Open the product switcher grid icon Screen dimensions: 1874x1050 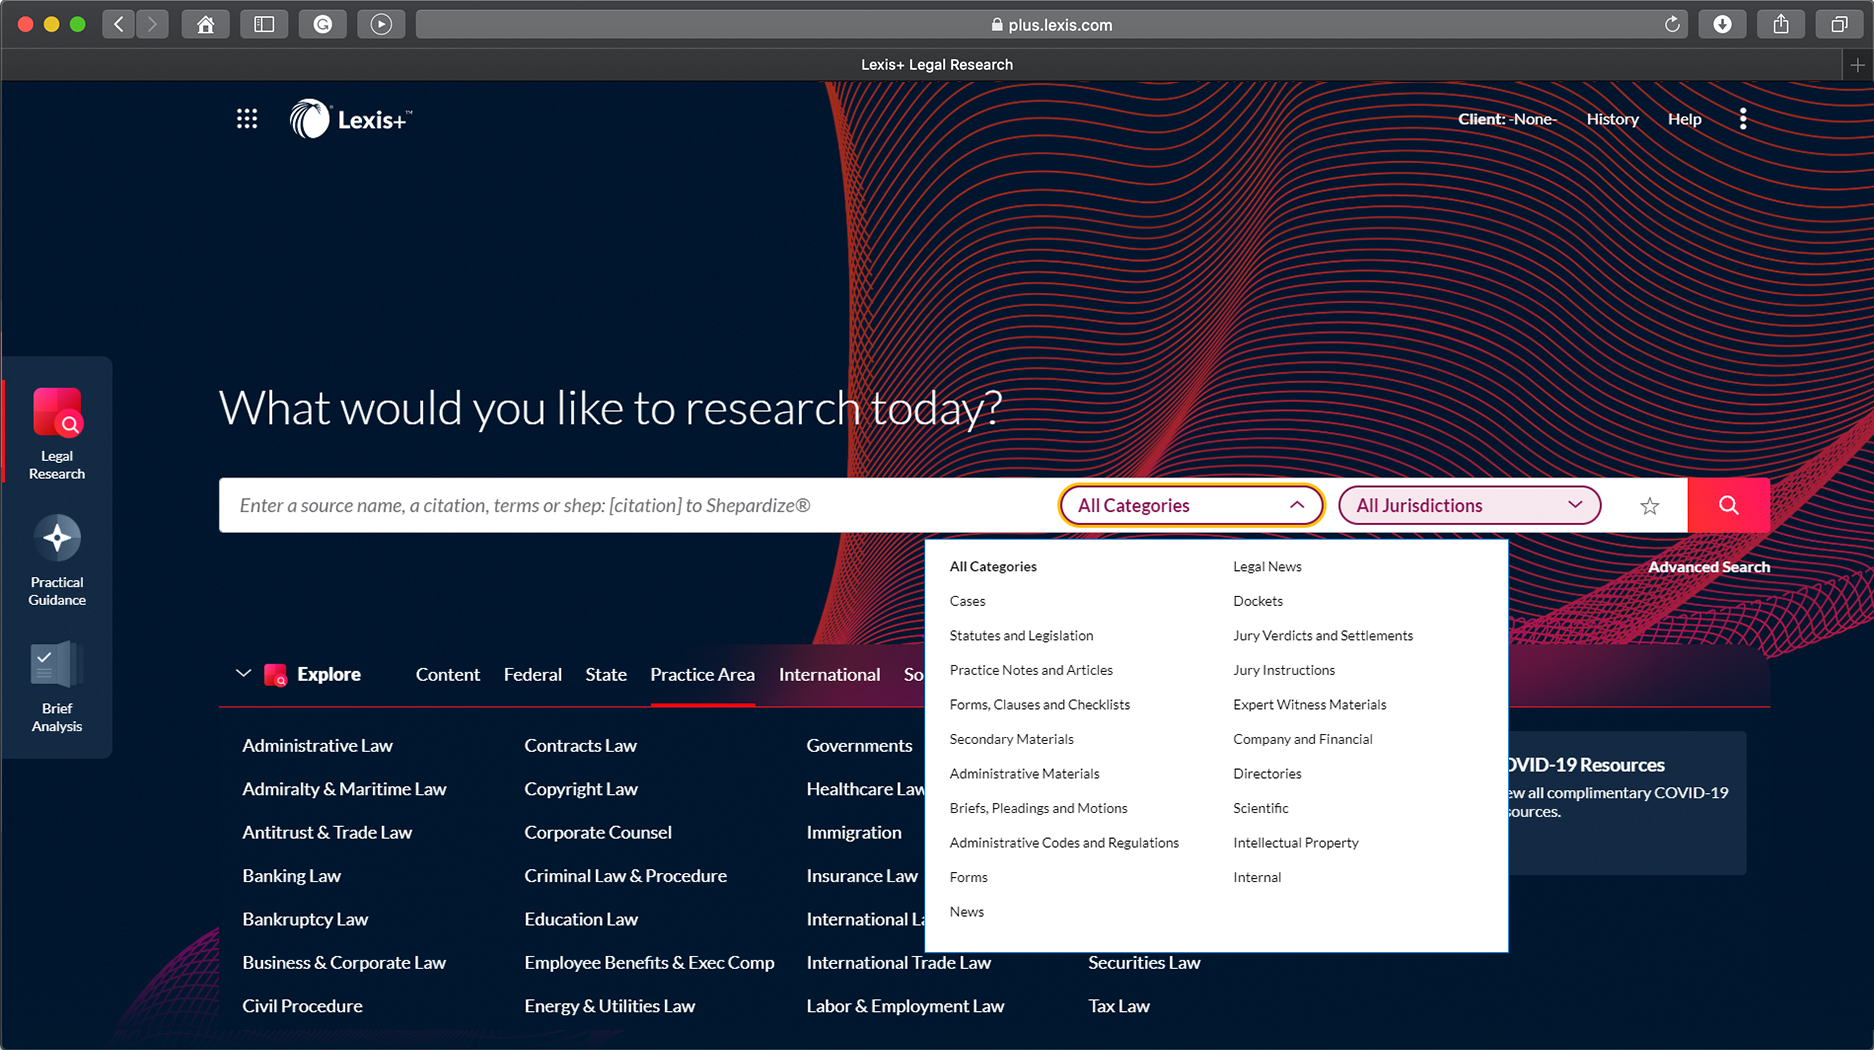tap(247, 119)
